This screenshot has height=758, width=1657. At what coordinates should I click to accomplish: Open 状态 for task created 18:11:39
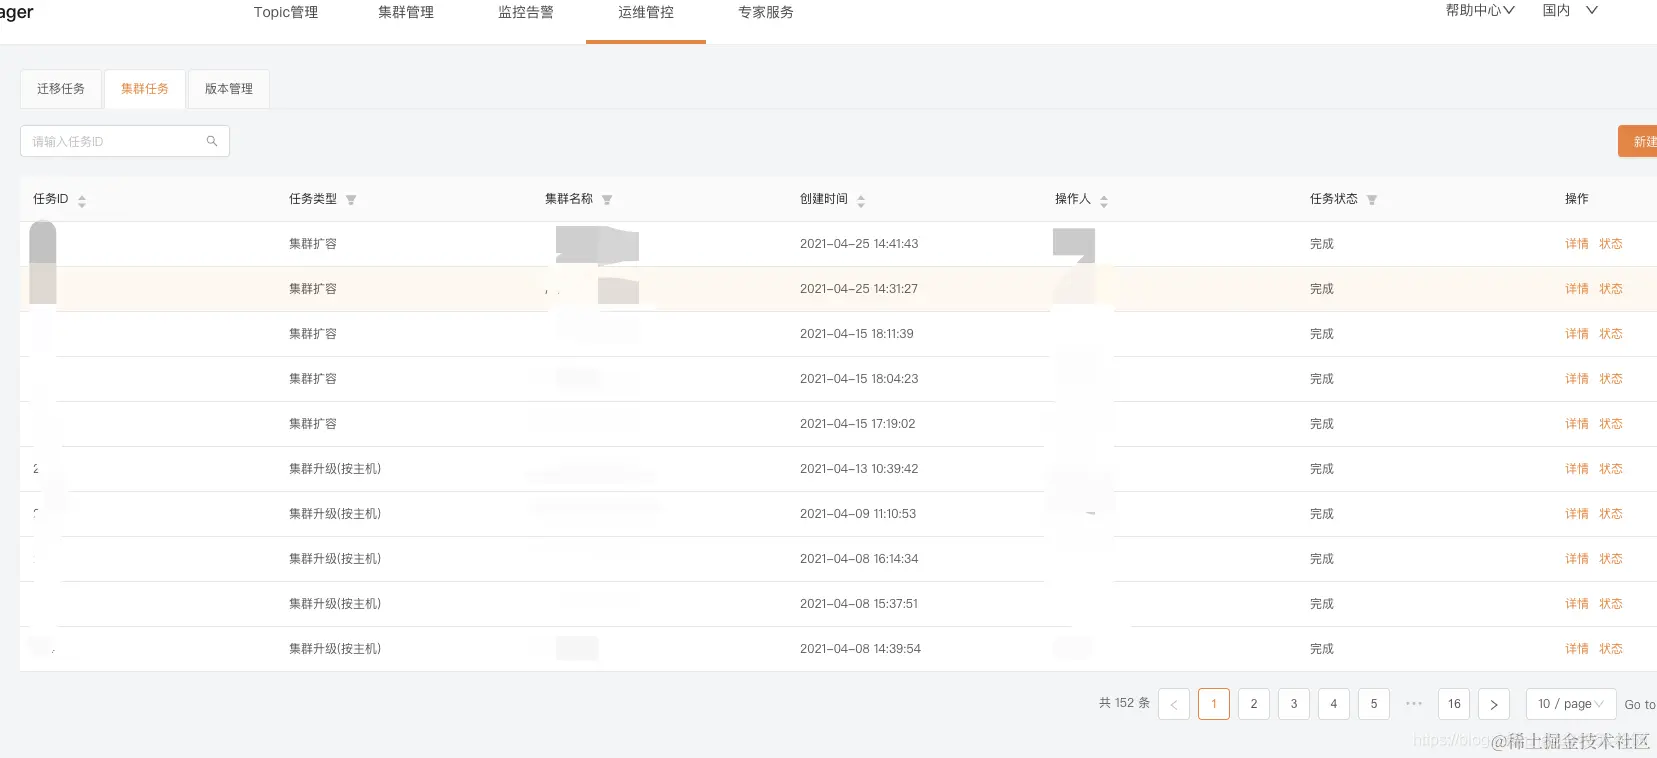coord(1611,334)
